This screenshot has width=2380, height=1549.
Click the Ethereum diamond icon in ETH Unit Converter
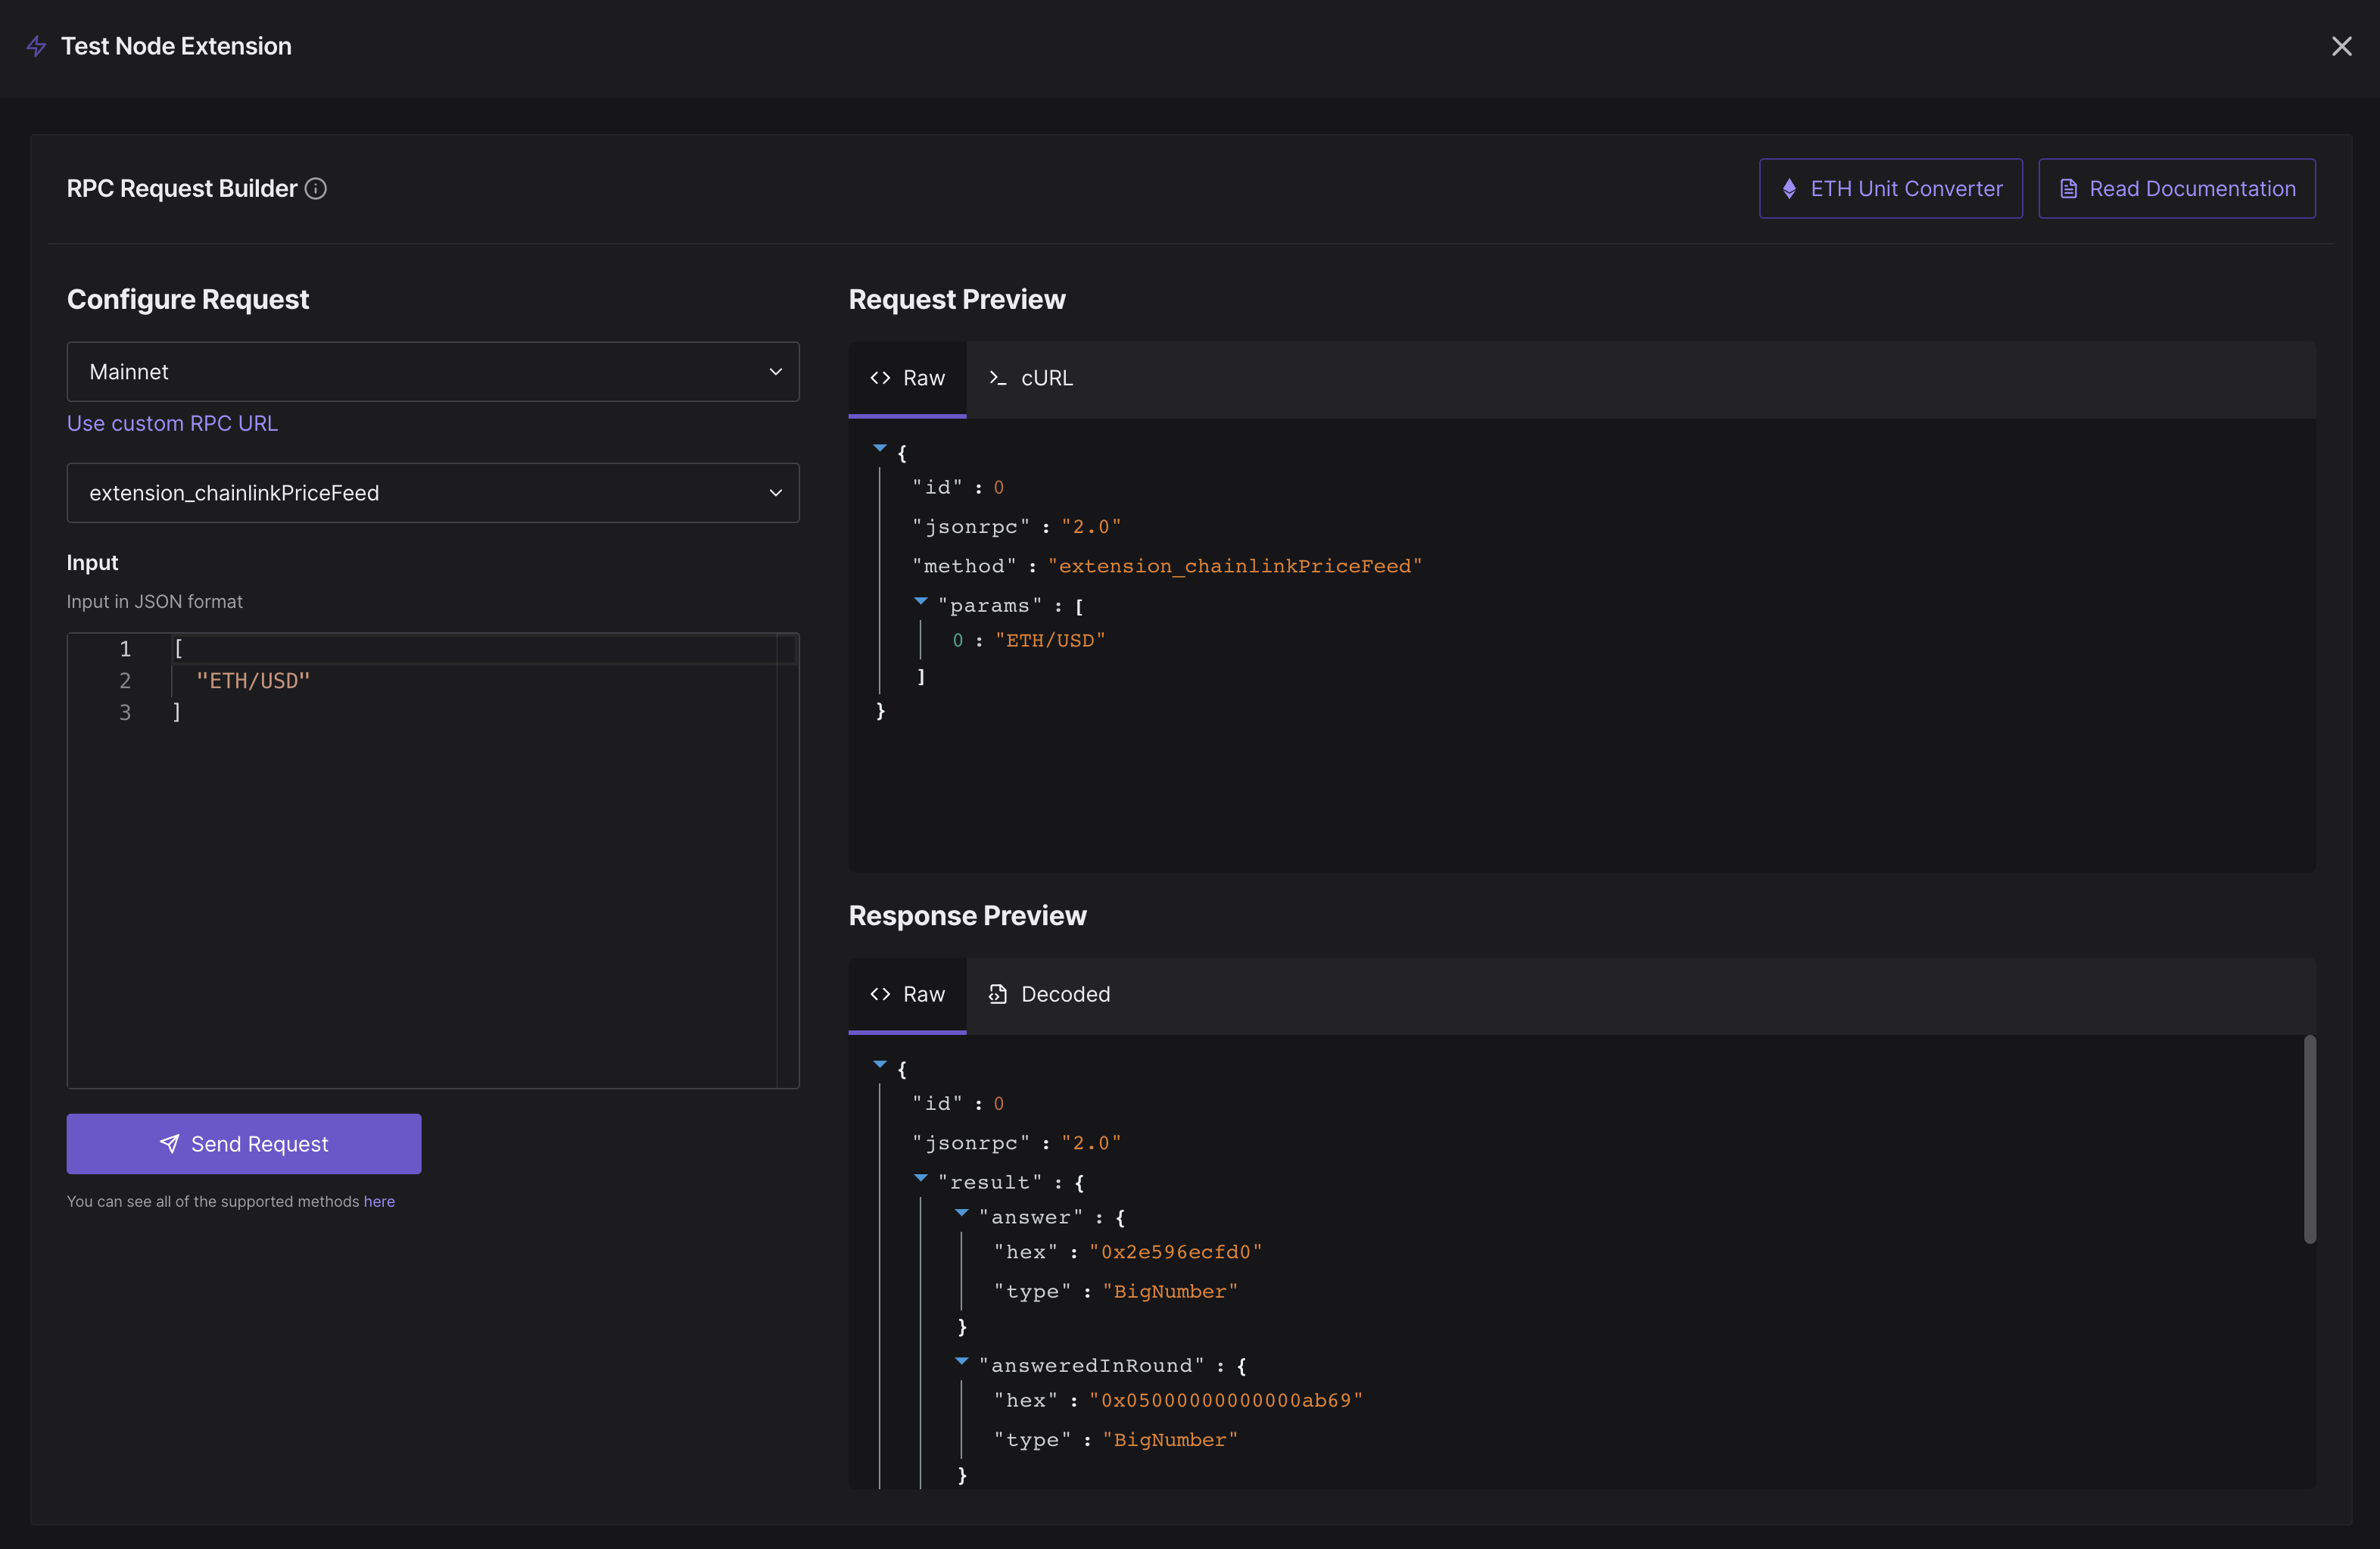pyautogui.click(x=1789, y=189)
